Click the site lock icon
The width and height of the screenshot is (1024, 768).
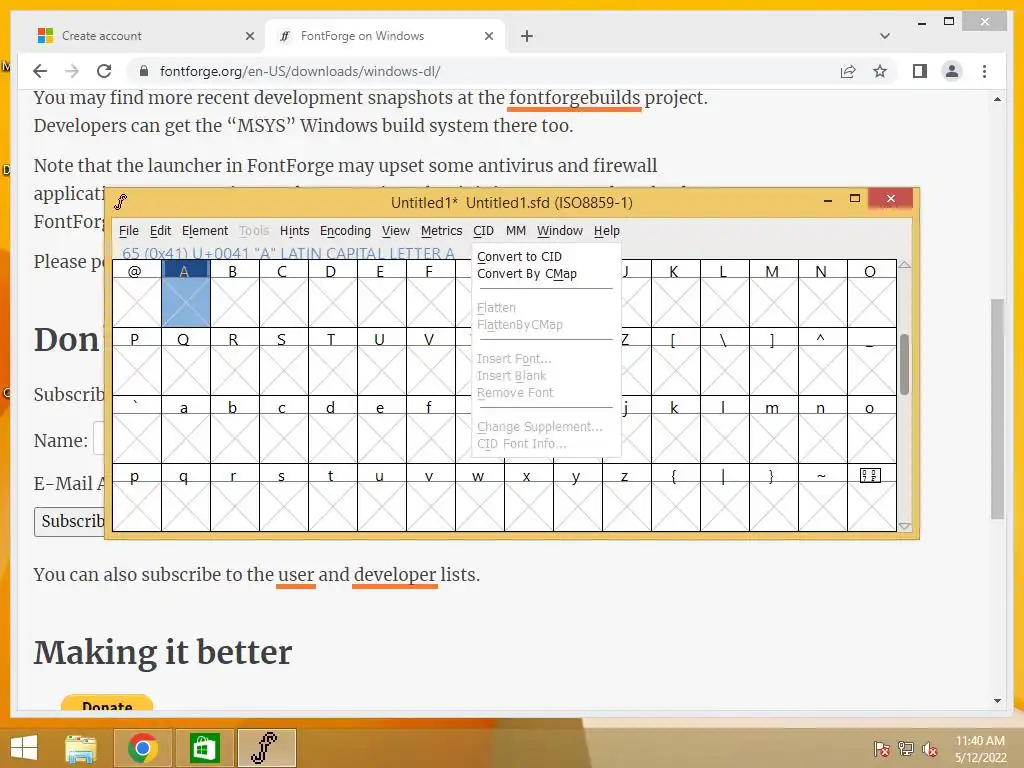tap(144, 71)
